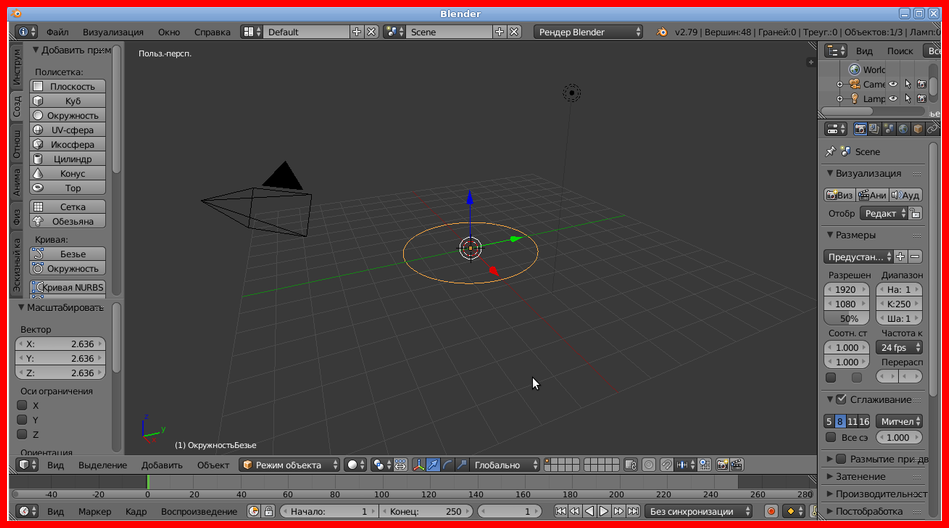Viewport: 949px width, 528px height.
Task: Open the Добавить menu in the 3D view header
Action: coord(162,465)
